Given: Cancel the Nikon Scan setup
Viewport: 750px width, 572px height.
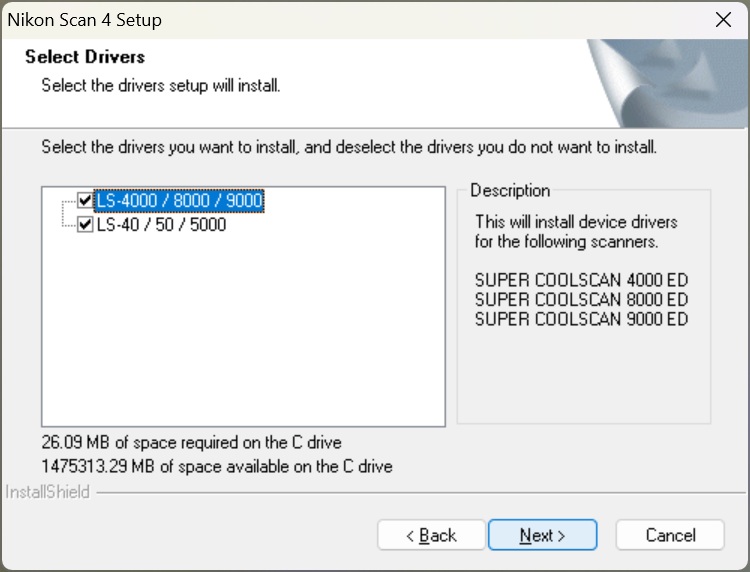Looking at the screenshot, I should click(x=669, y=535).
